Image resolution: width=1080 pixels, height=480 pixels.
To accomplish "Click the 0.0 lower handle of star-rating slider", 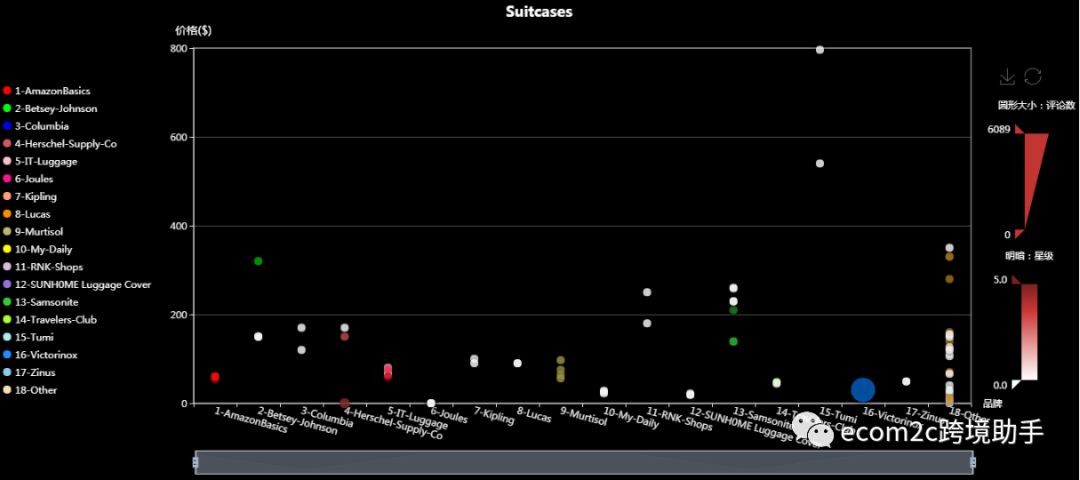I will (x=1016, y=384).
